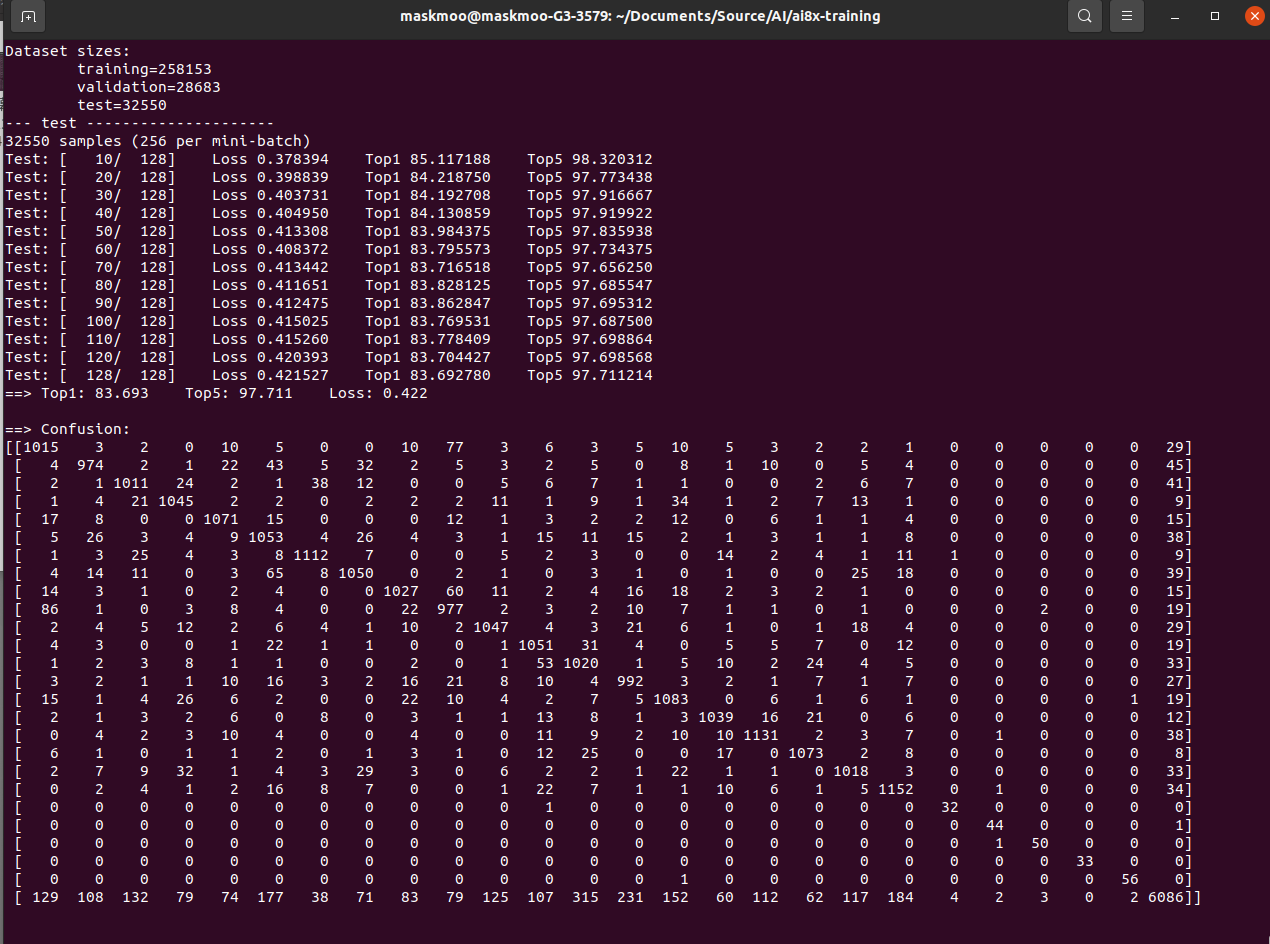Click Top5 value 97.656250
Image resolution: width=1270 pixels, height=944 pixels.
click(x=612, y=267)
